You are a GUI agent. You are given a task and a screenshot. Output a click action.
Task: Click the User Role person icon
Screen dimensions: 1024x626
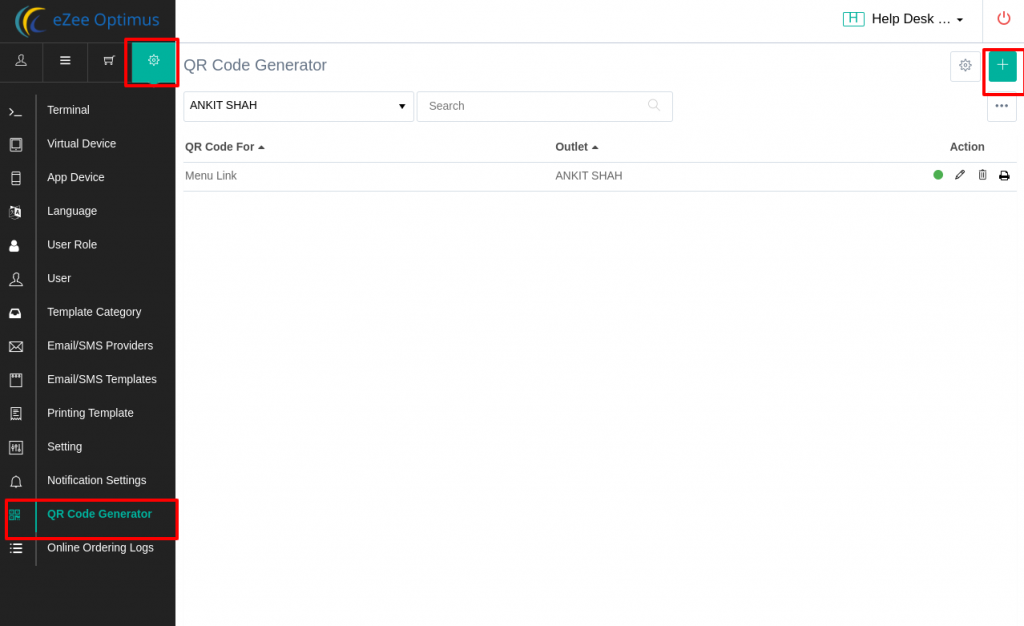(14, 246)
